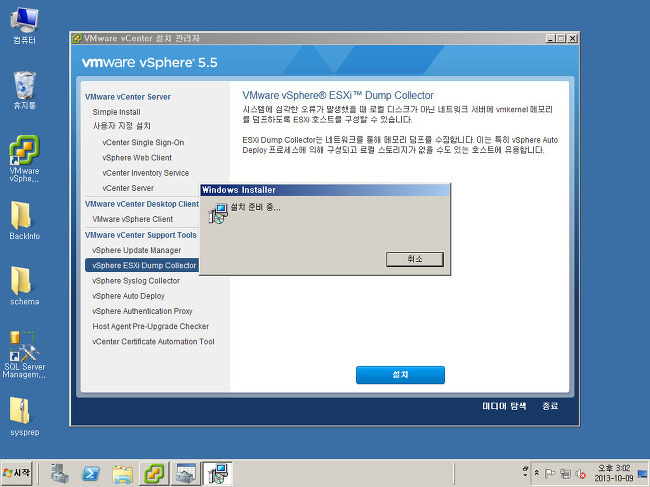Show hidden tray icons arrow

(x=536, y=472)
